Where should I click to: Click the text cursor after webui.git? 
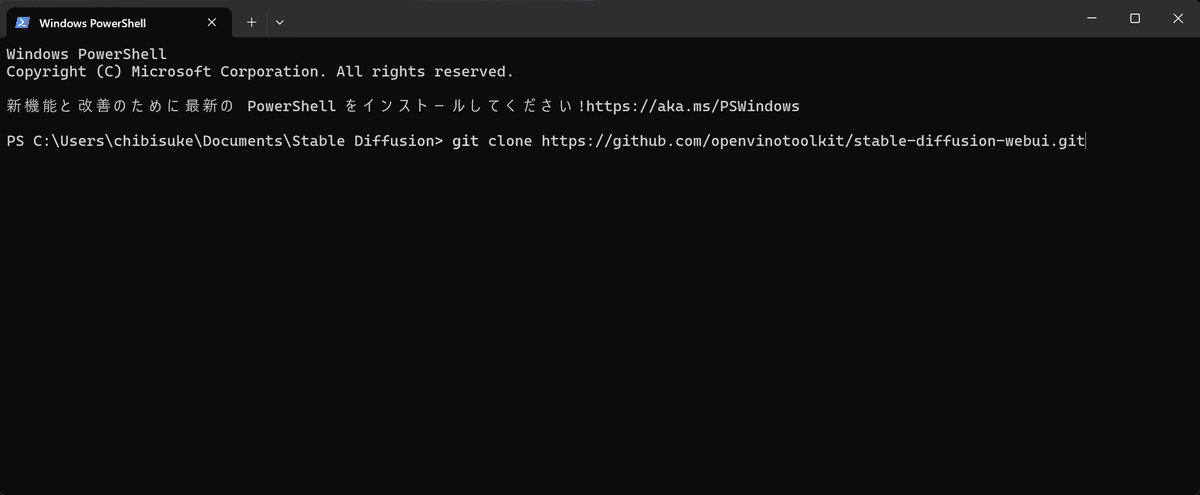click(x=1086, y=141)
